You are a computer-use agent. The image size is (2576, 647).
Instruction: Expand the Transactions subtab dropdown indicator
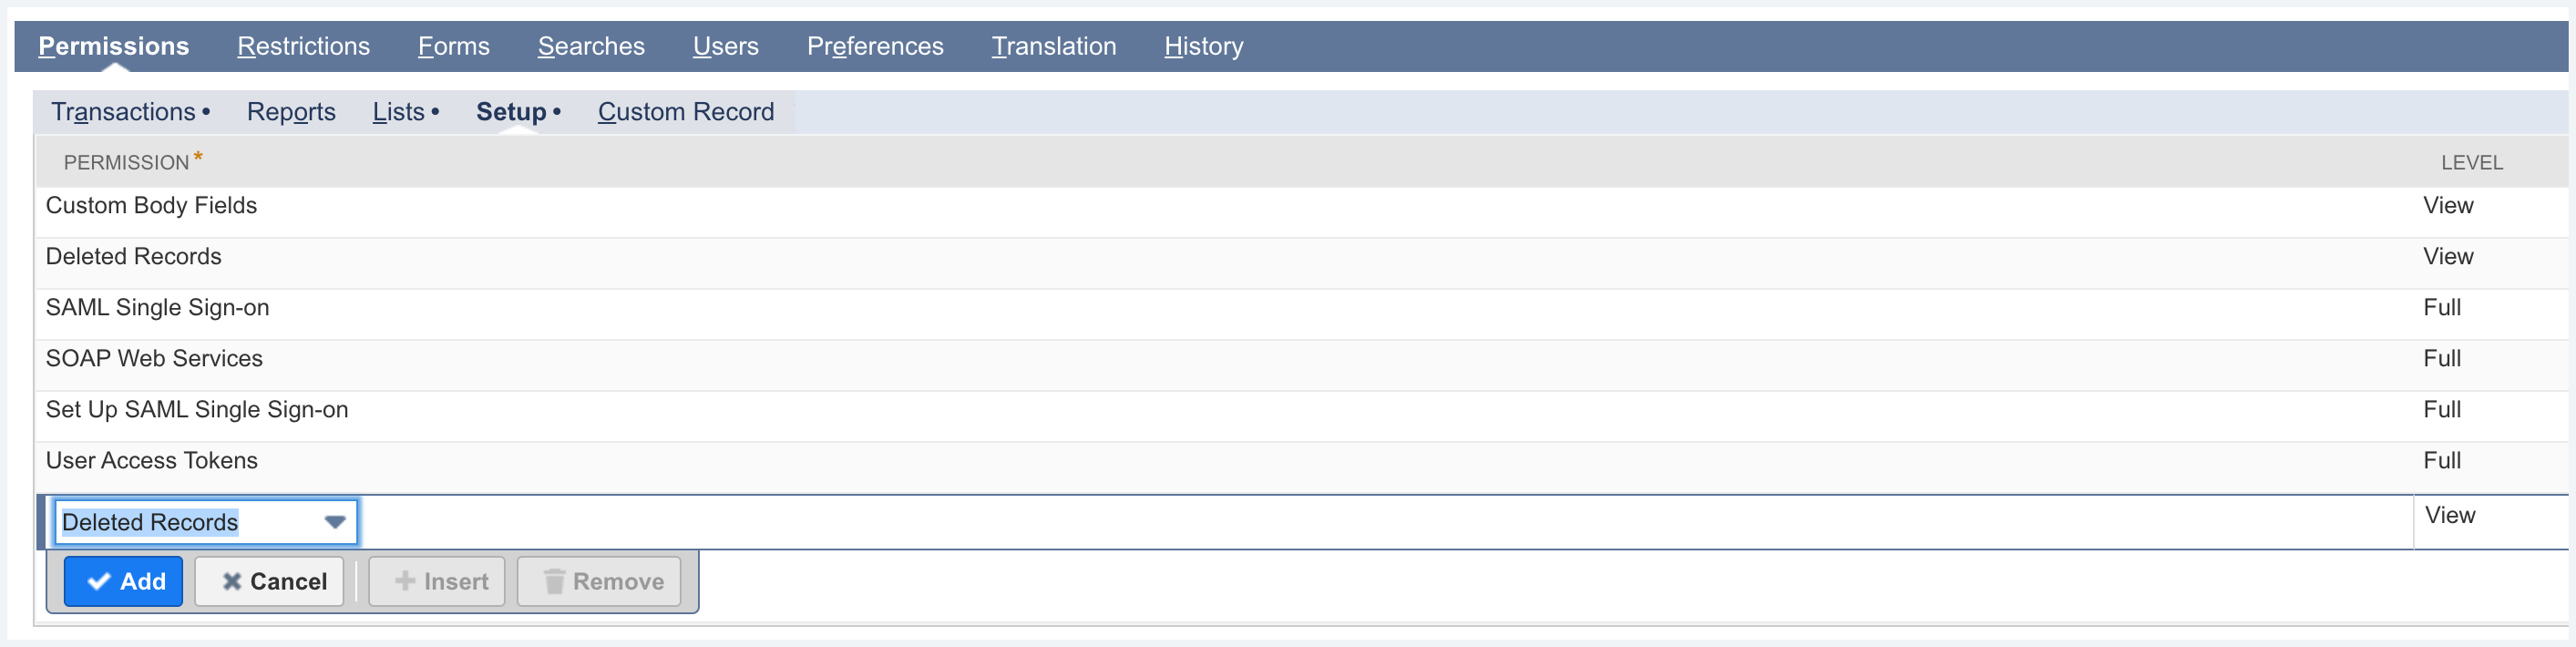pos(207,110)
